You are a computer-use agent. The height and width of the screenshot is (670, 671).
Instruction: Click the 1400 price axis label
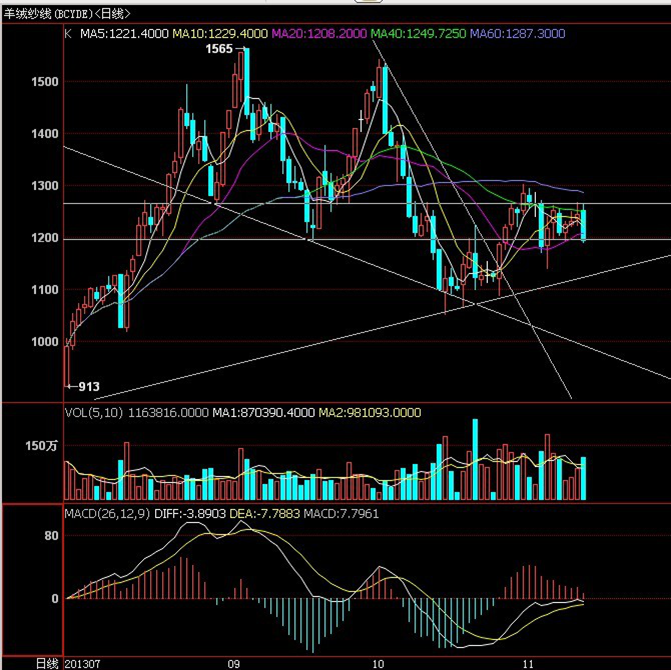coord(45,134)
